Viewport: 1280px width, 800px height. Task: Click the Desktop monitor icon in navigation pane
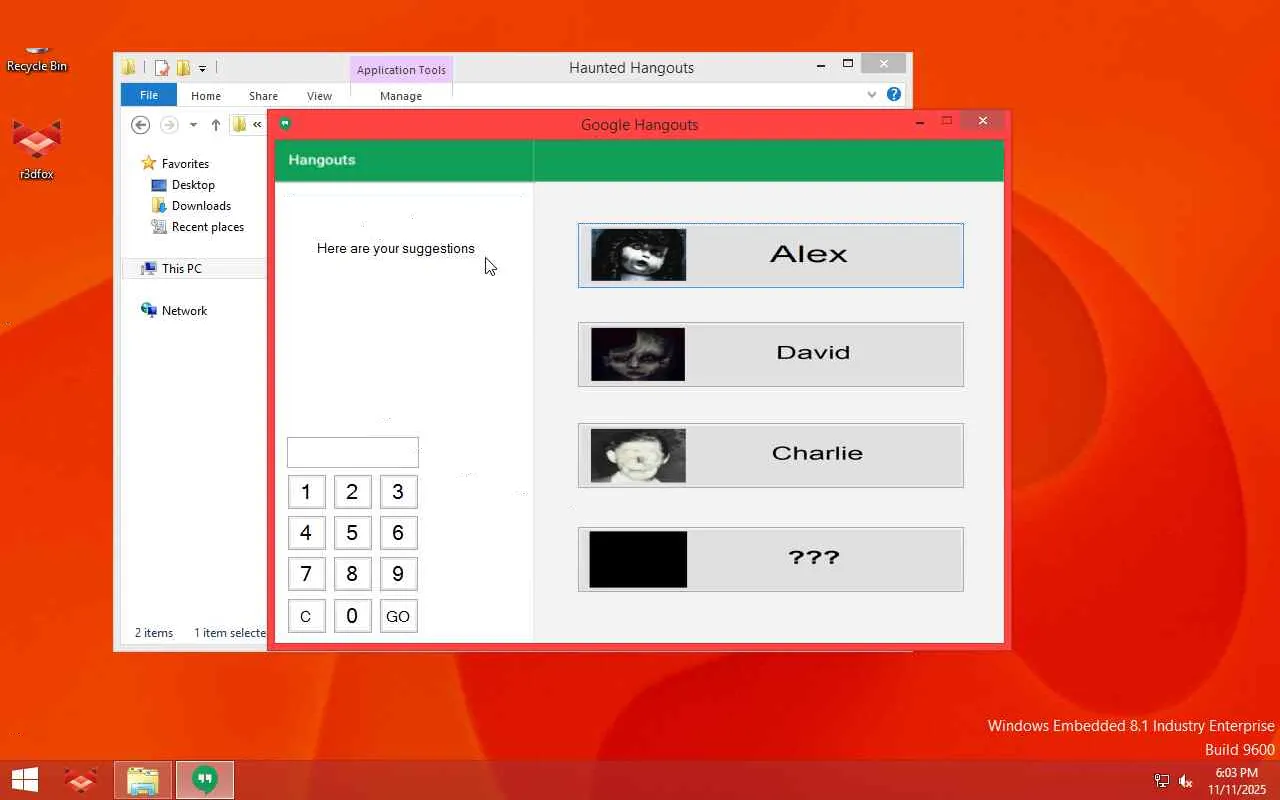click(x=158, y=185)
